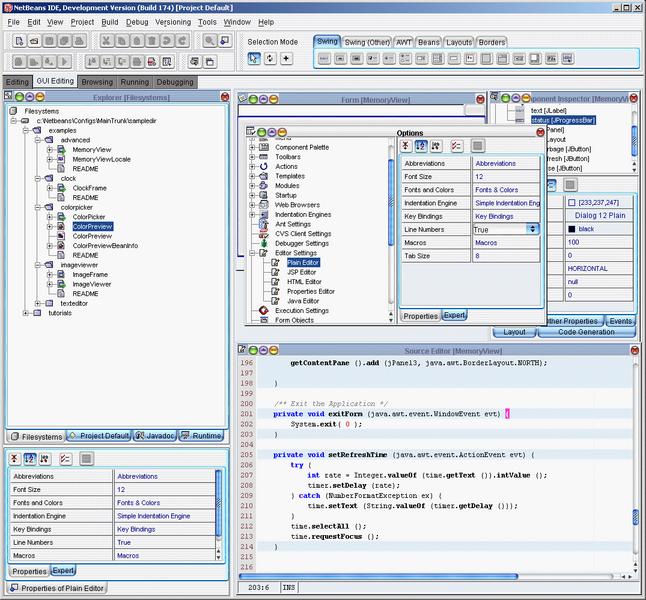Click the Key Bindings value in the Options property sheet
Screen dimensions: 646x600
(x=506, y=216)
